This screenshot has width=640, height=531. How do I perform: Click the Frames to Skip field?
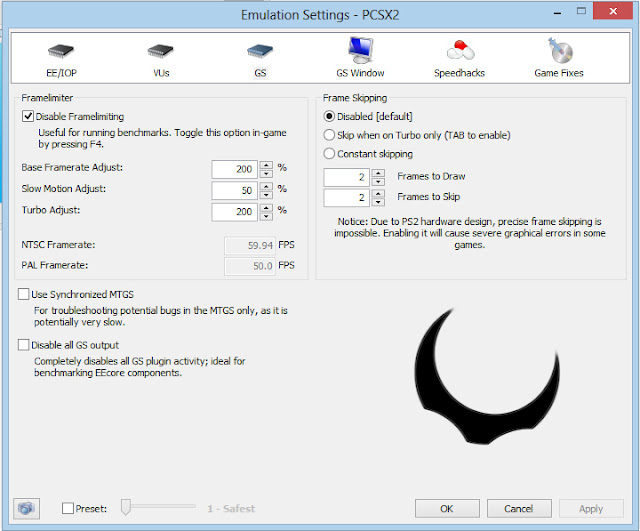coord(347,198)
